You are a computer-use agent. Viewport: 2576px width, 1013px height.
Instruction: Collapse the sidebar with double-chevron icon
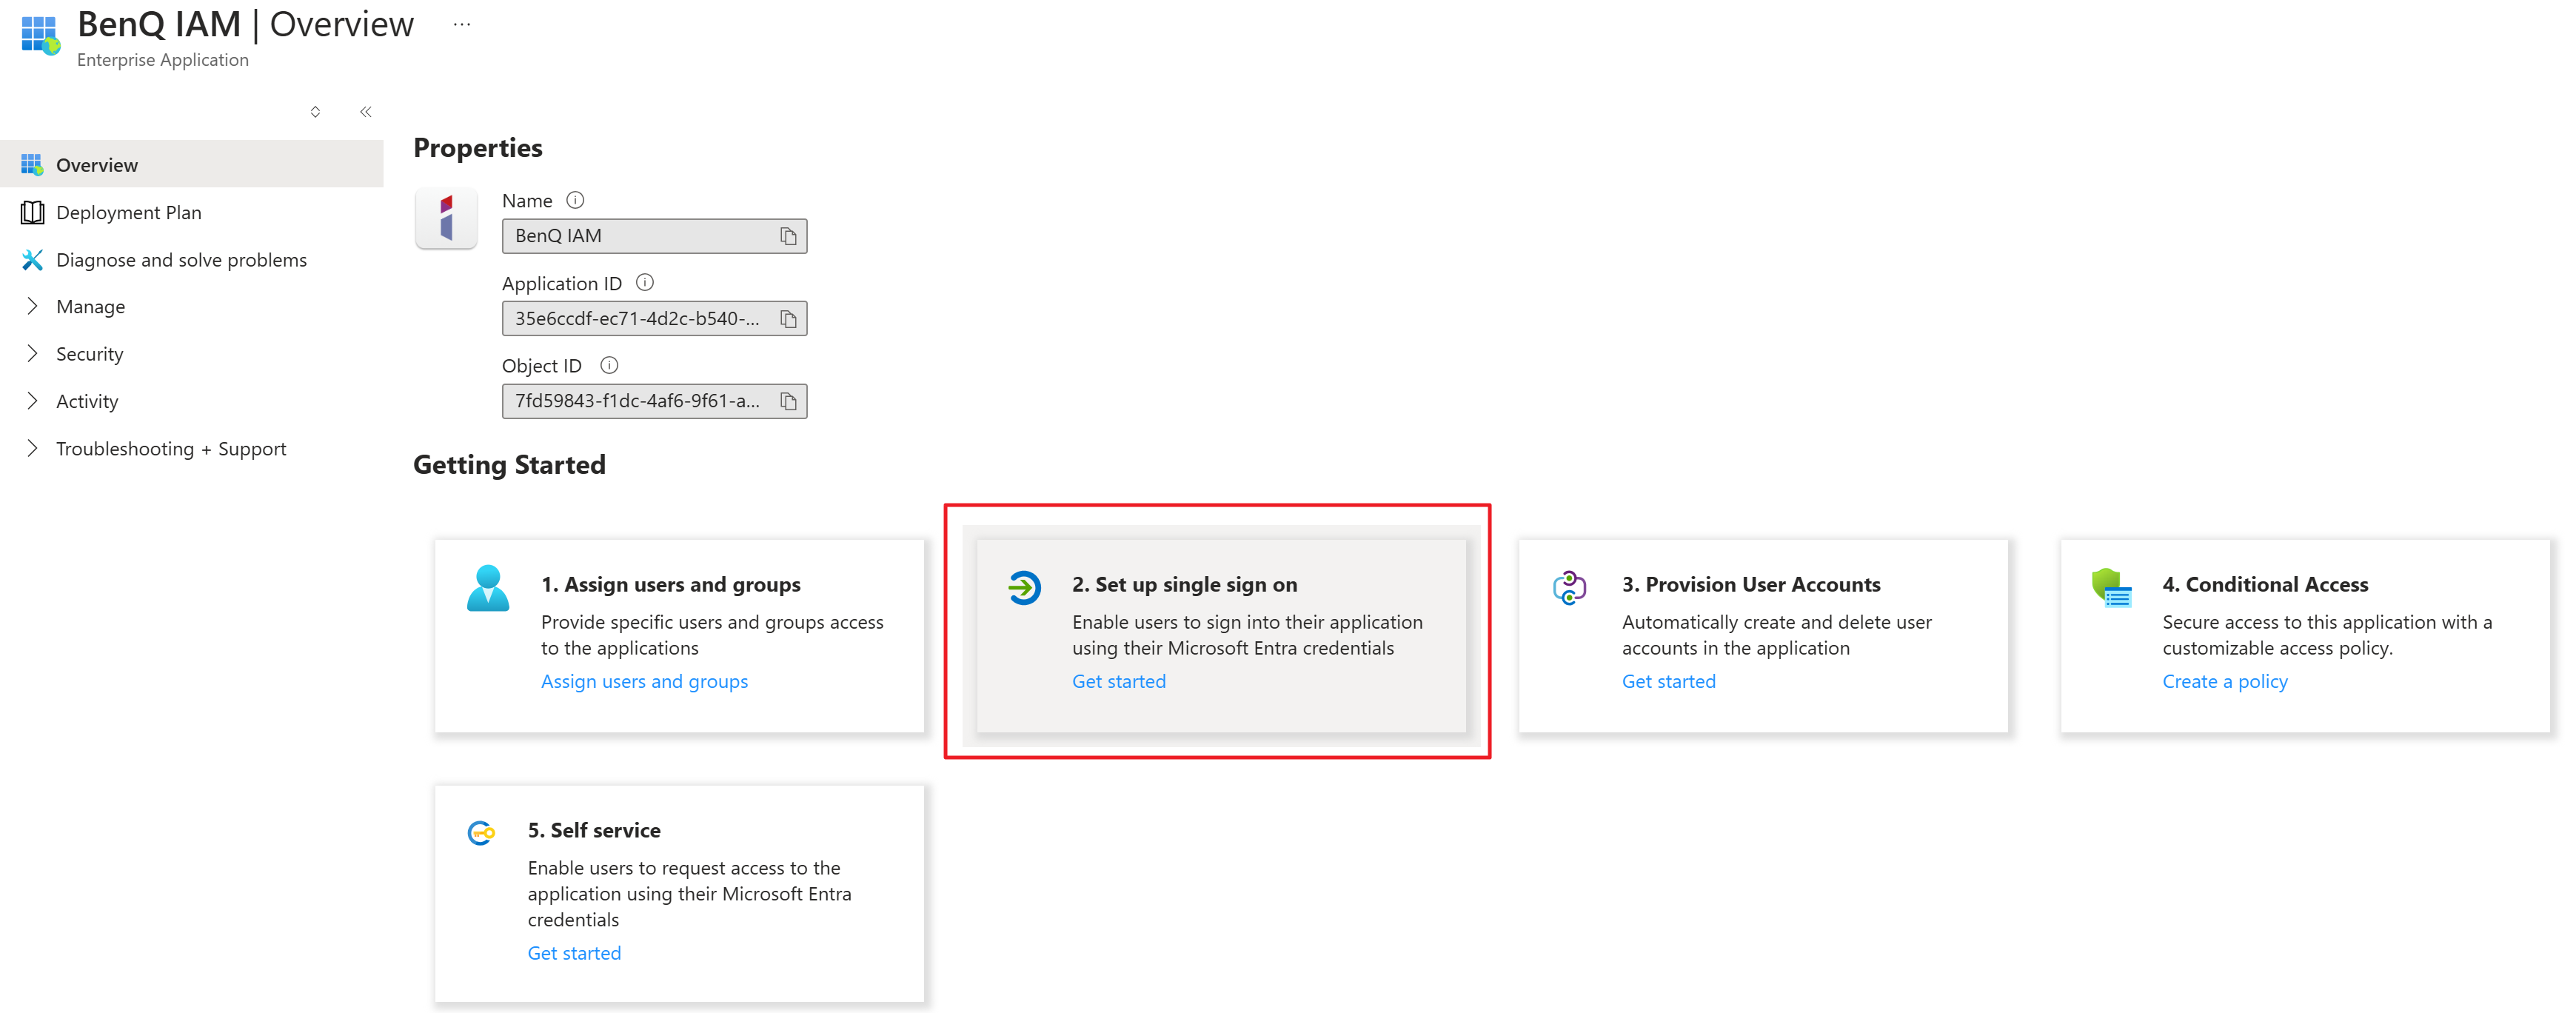coord(366,112)
